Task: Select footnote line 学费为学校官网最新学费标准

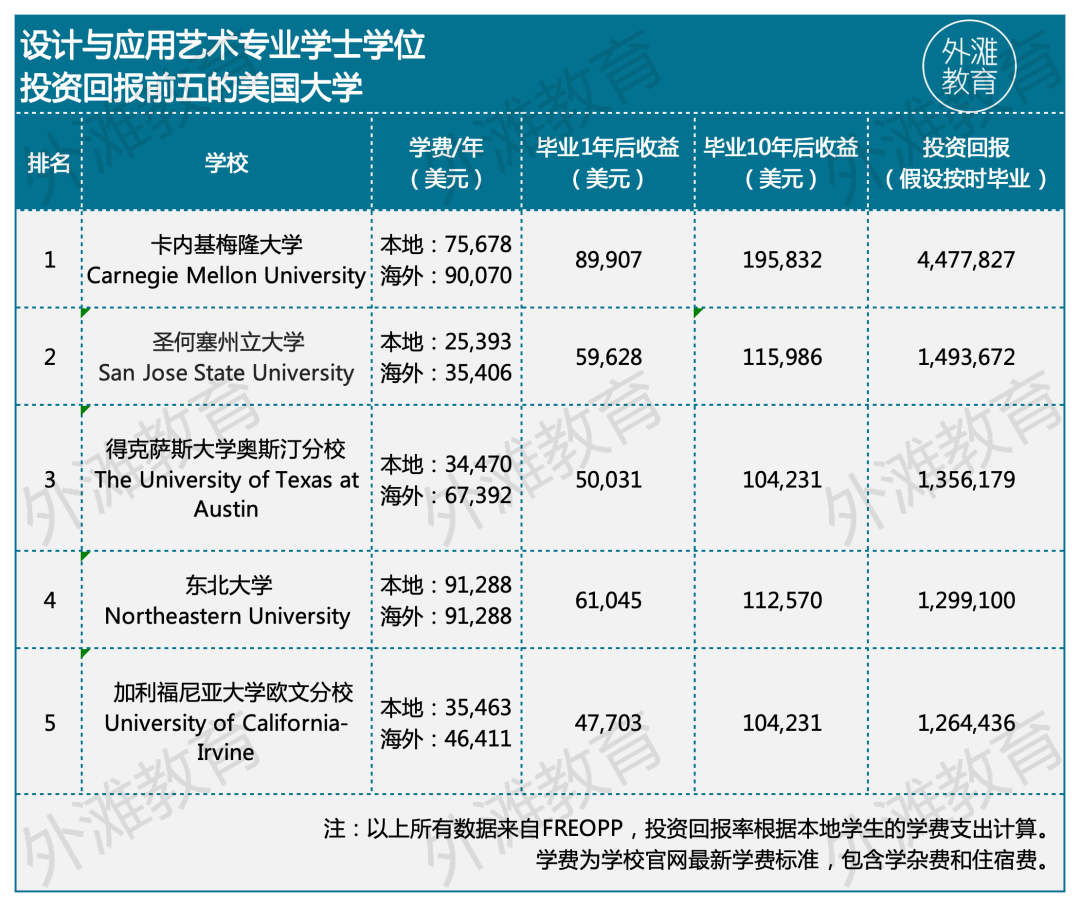Action: point(793,859)
